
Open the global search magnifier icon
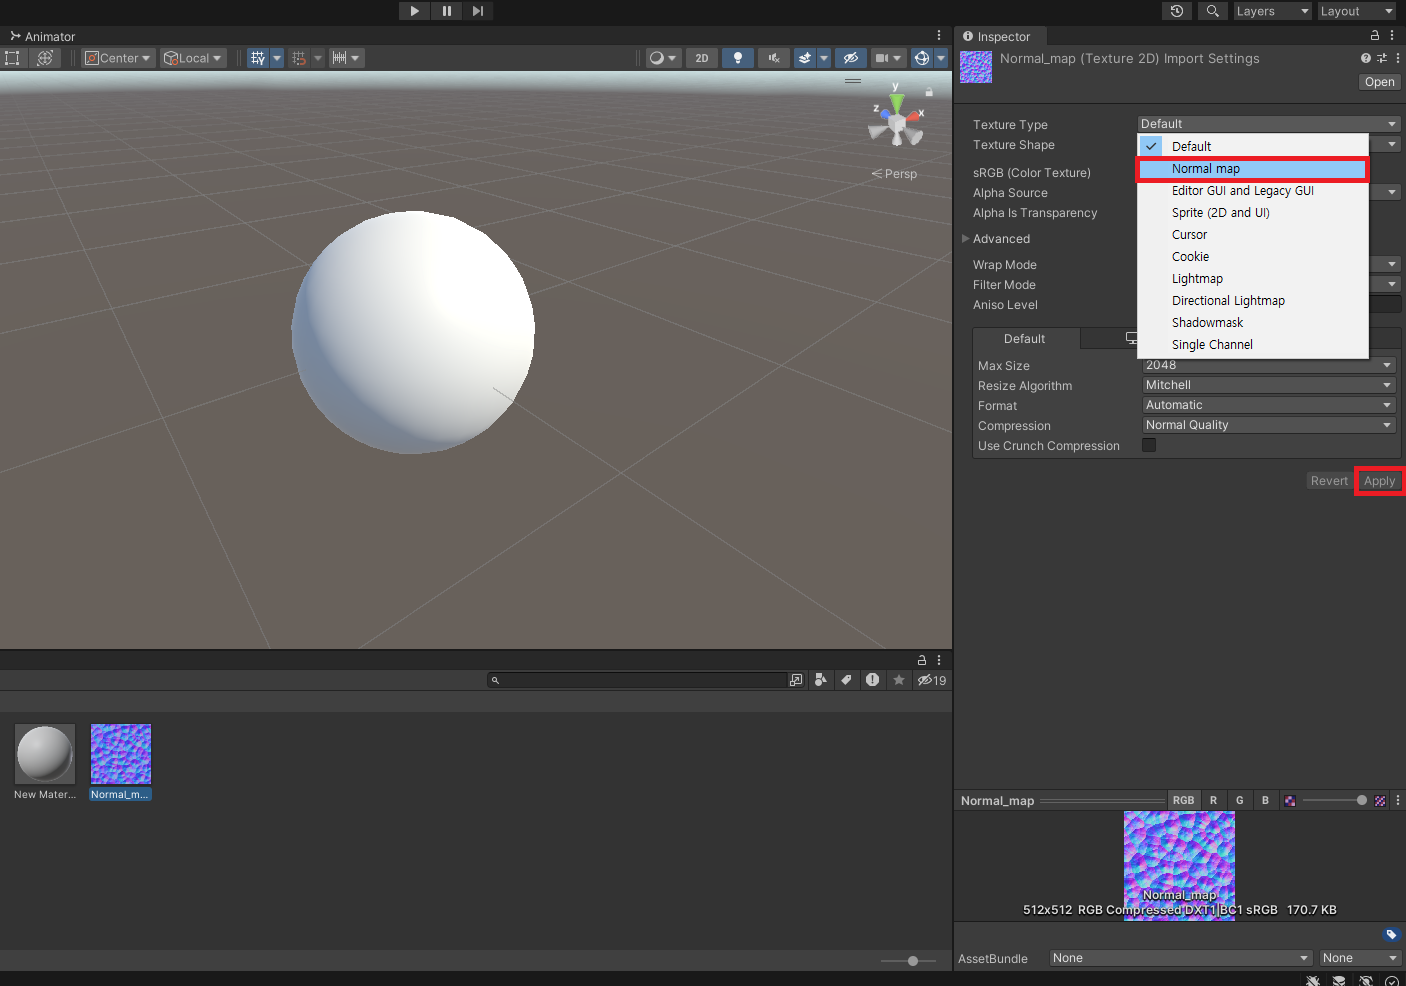[1212, 11]
